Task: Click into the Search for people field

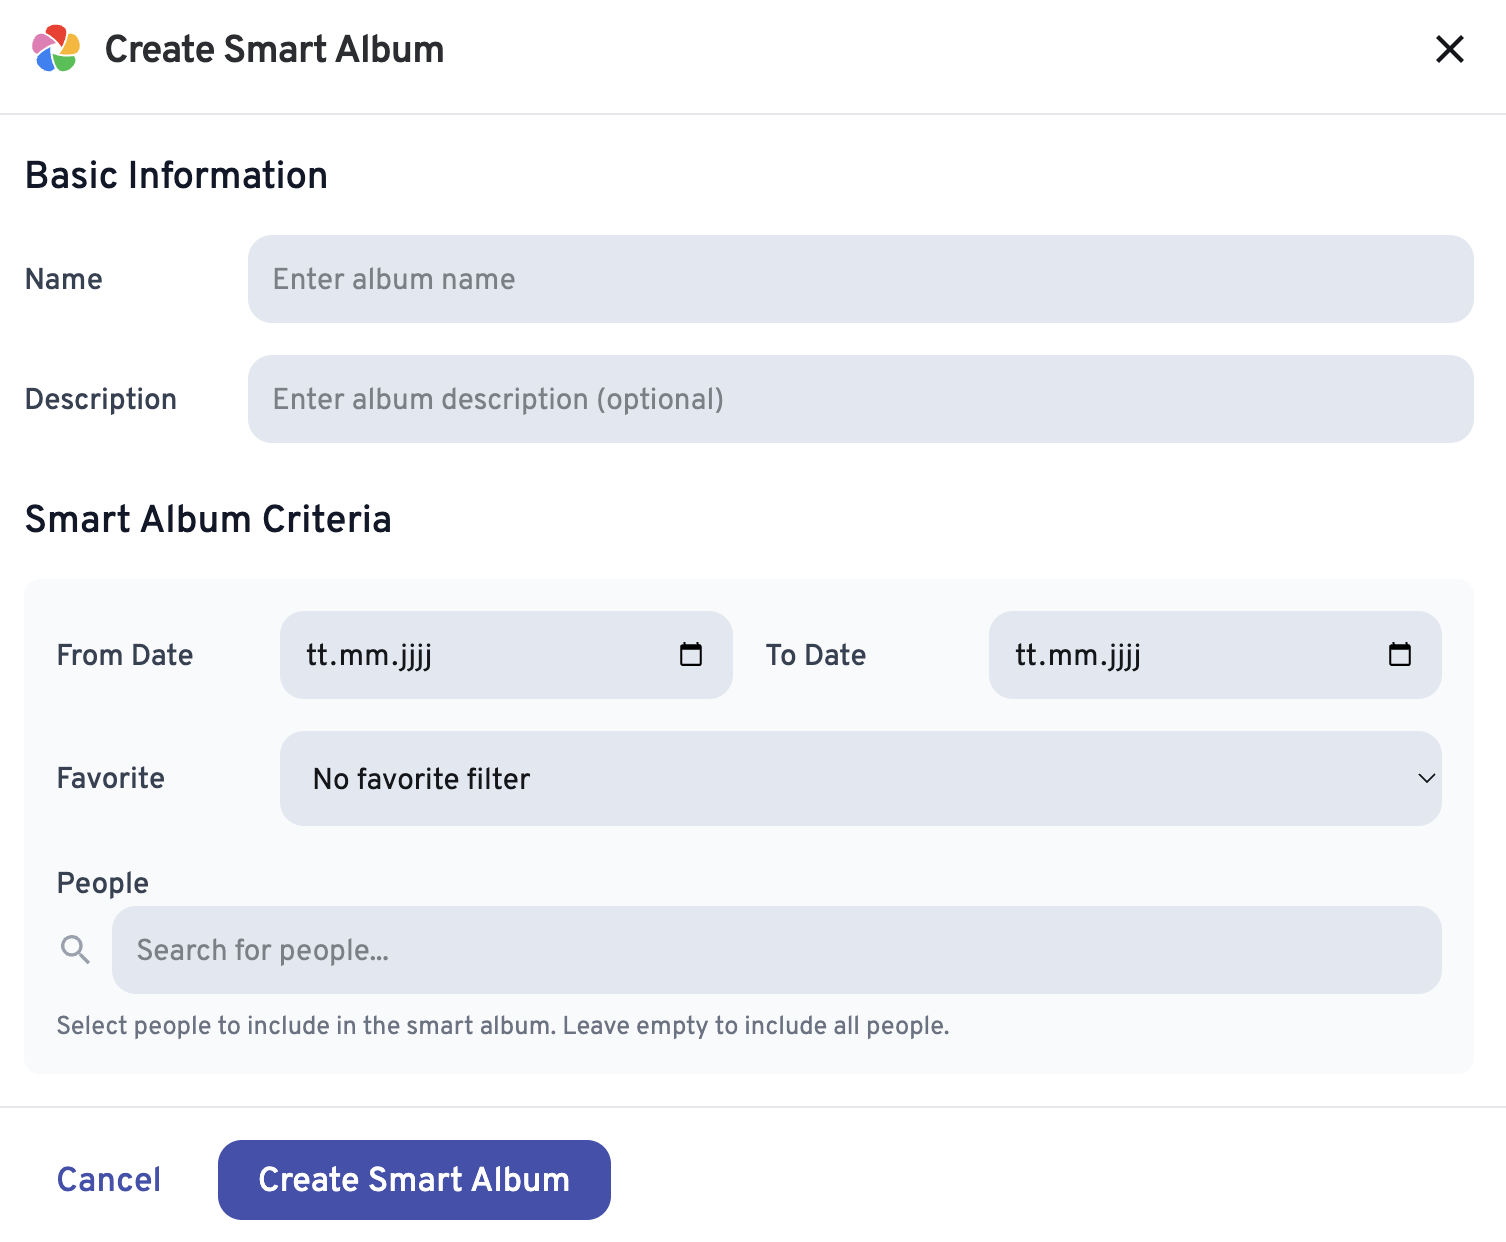Action: 776,950
